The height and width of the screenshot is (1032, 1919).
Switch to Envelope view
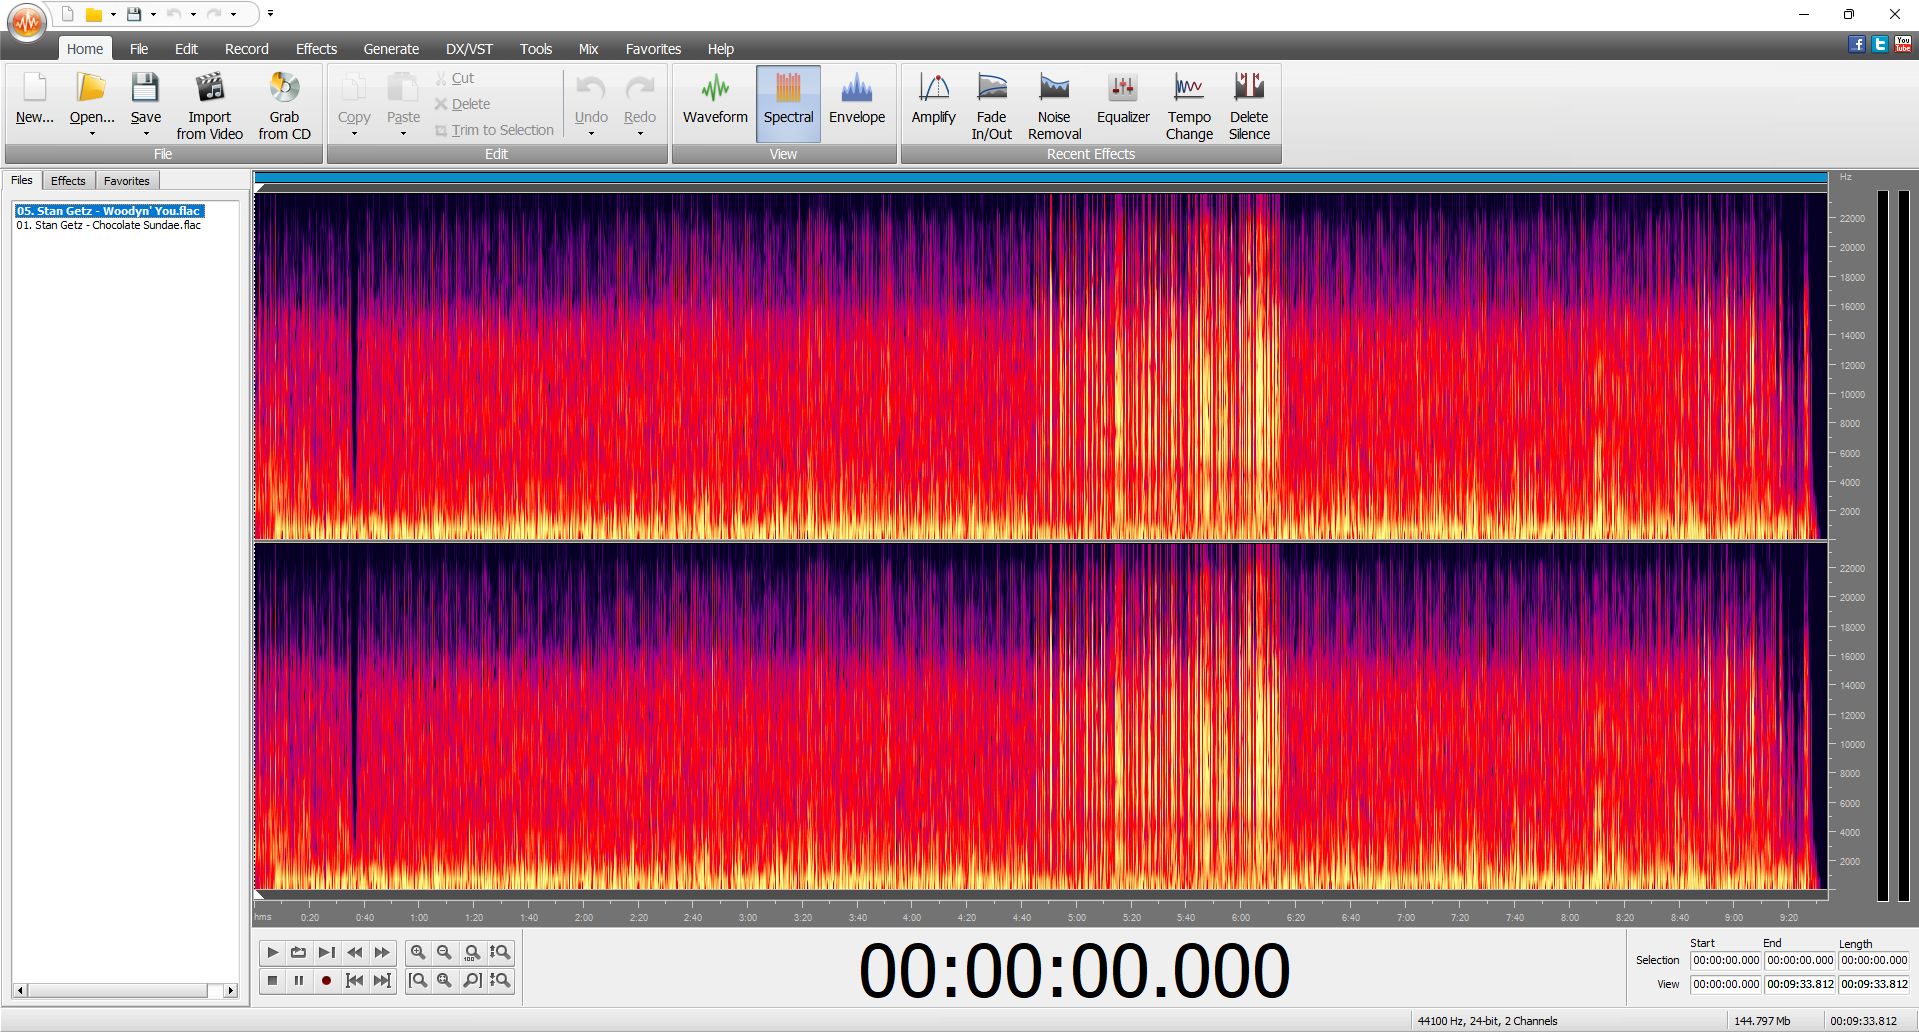click(x=857, y=99)
